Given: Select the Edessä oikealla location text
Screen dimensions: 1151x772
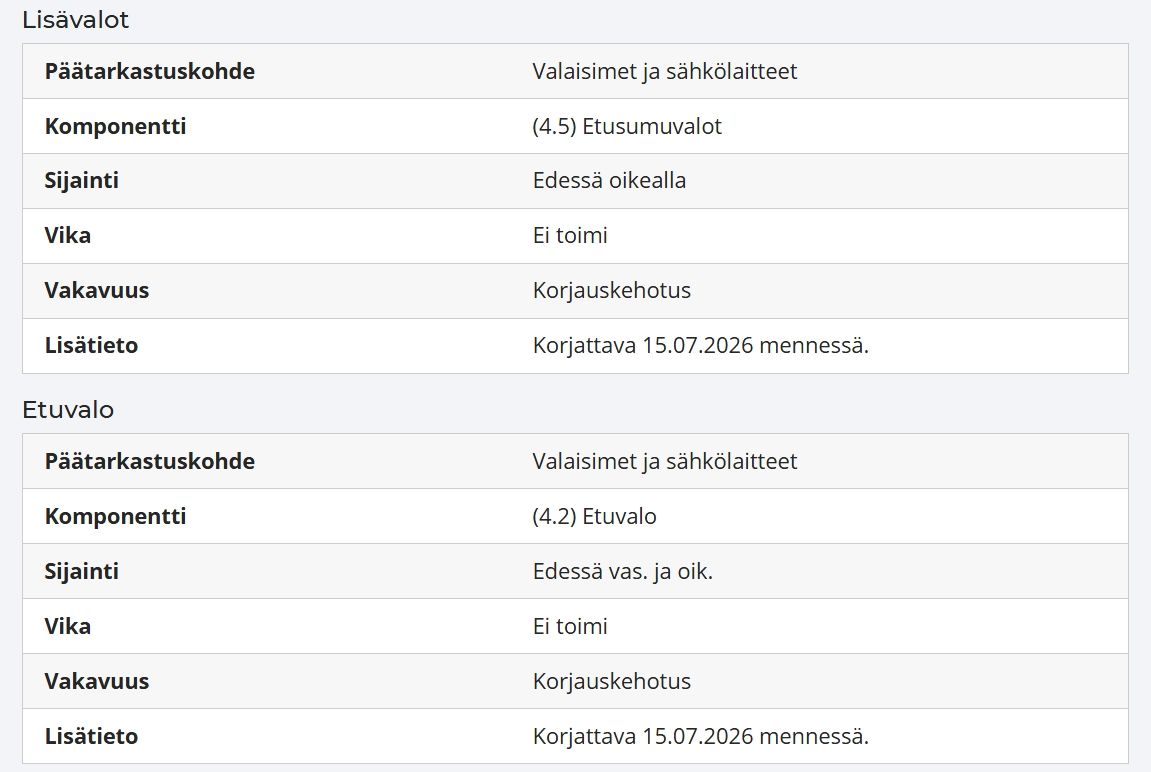Looking at the screenshot, I should (609, 181).
